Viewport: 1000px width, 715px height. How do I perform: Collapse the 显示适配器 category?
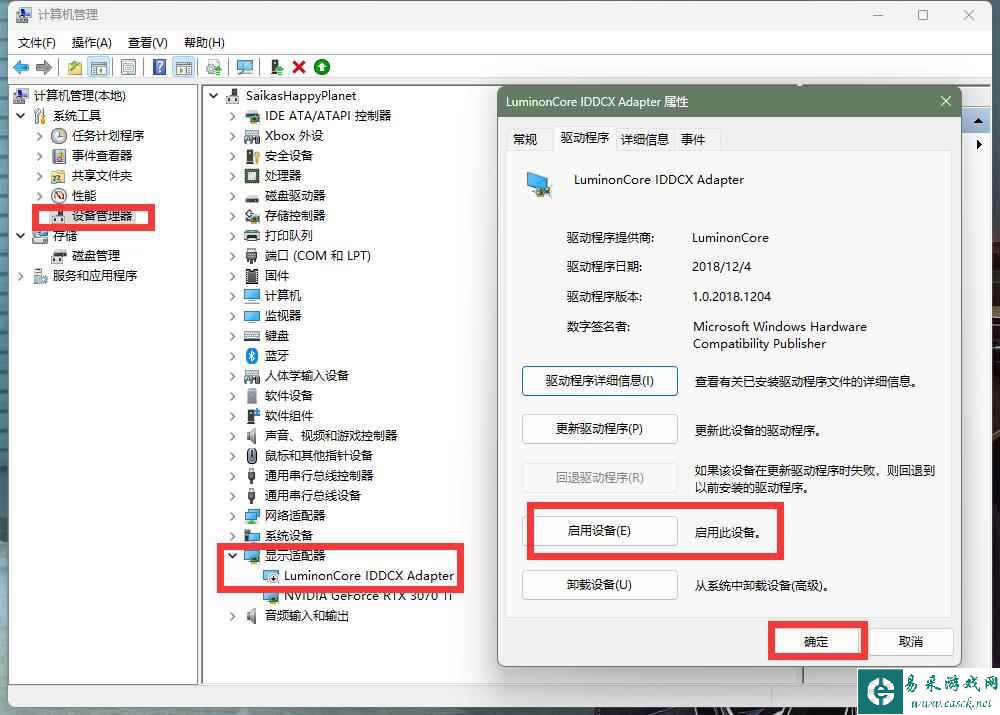click(x=232, y=555)
